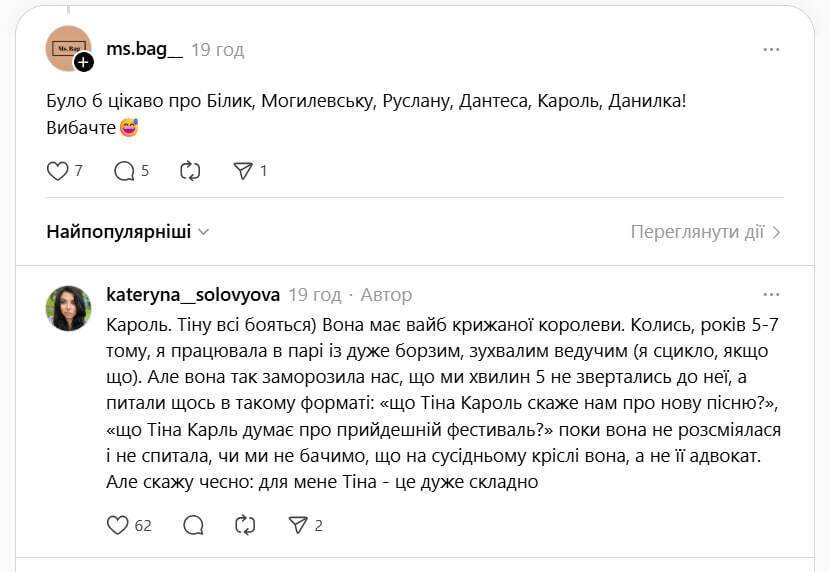The image size is (829, 572).
Task: Share kateryna__solovyova's reply
Action: point(298,525)
